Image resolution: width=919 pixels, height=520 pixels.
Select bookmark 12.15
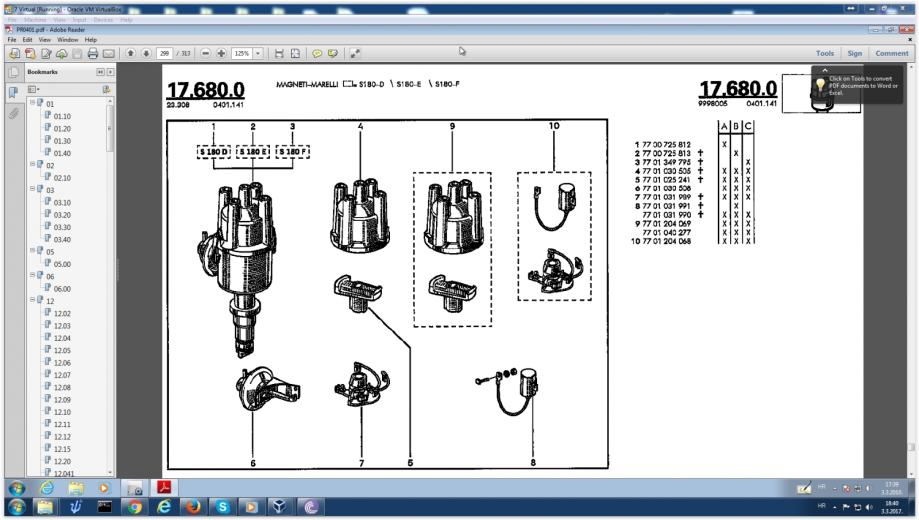pyautogui.click(x=62, y=448)
